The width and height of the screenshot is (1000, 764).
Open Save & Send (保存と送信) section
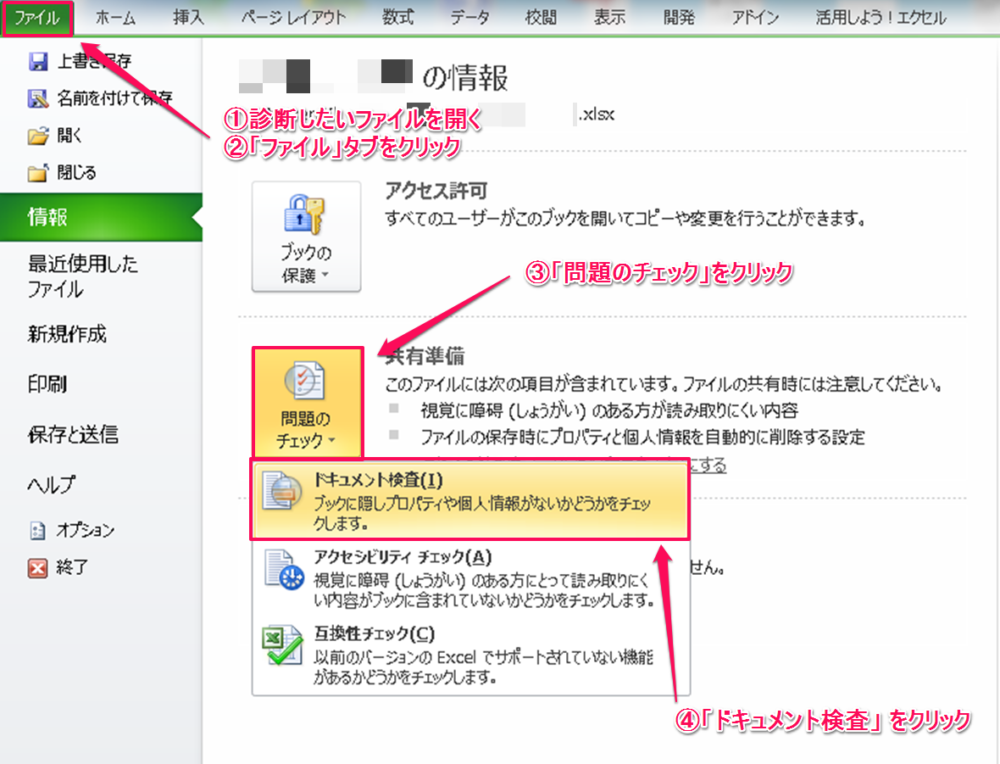tap(72, 434)
